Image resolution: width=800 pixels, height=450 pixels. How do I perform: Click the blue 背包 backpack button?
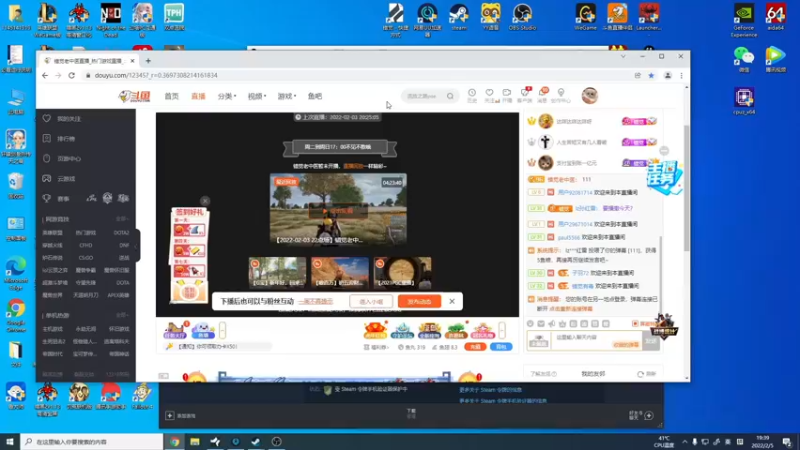pos(501,347)
